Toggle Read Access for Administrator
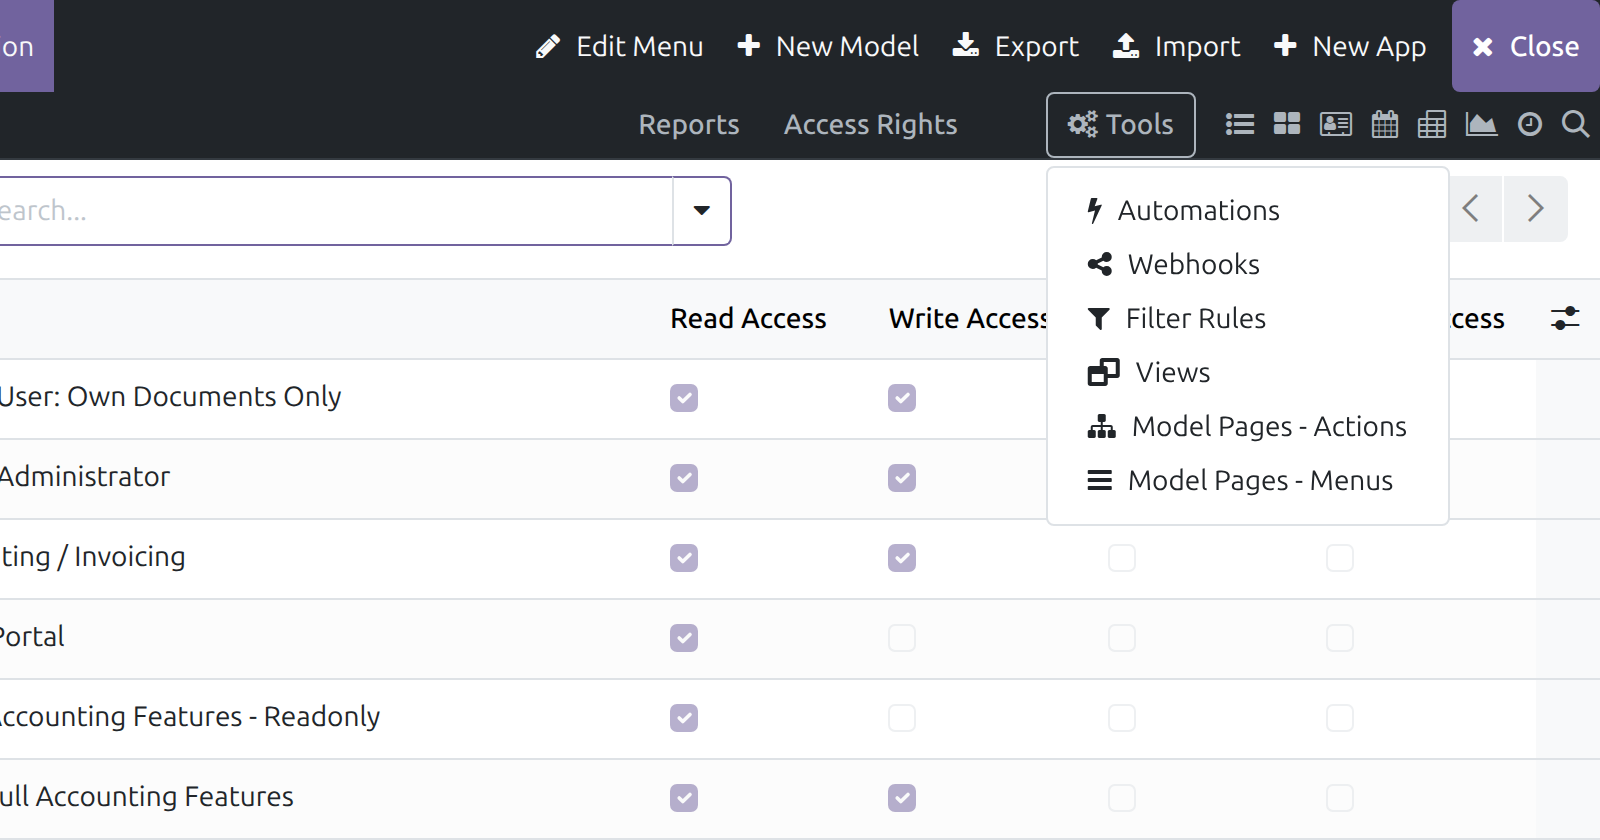 point(684,478)
